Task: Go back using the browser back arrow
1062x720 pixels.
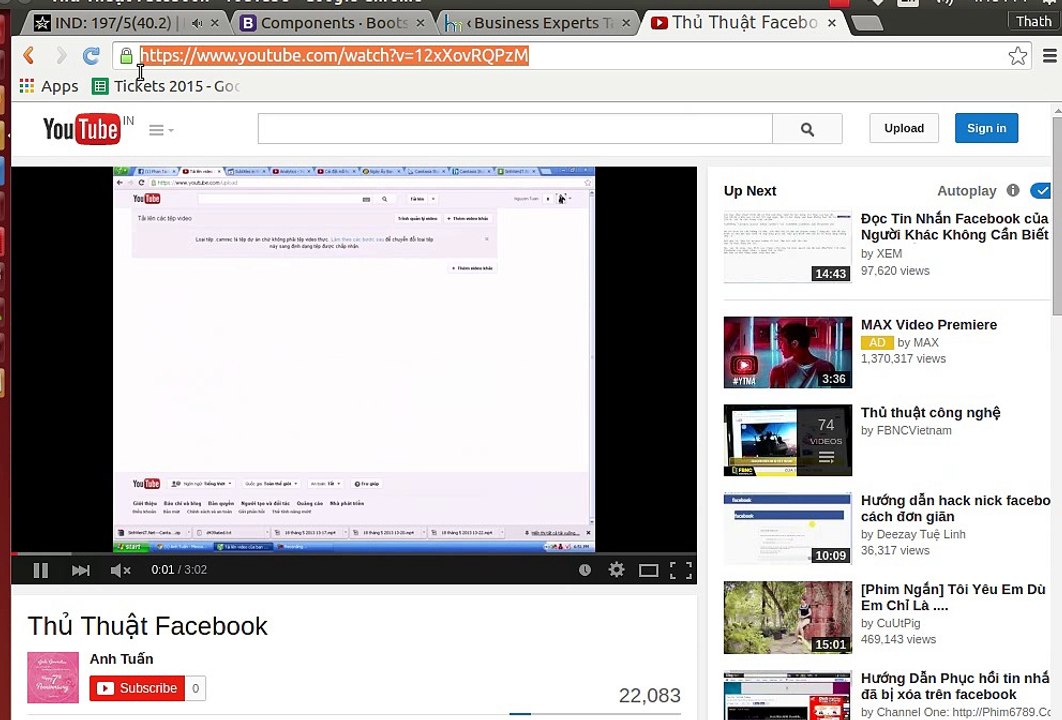Action: click(28, 55)
